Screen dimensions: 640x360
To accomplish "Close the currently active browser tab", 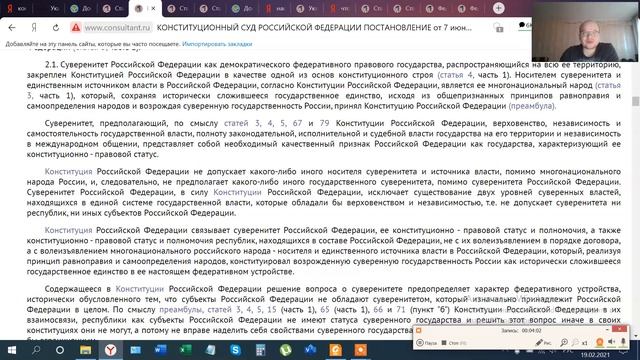I will pyautogui.click(x=153, y=9).
